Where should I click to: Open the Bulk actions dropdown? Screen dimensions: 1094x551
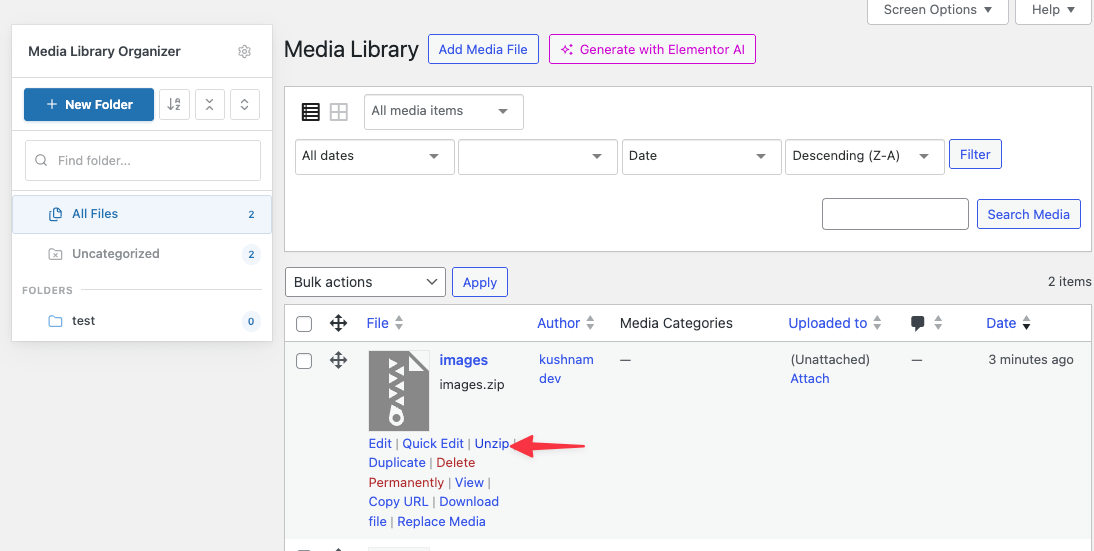coord(366,282)
